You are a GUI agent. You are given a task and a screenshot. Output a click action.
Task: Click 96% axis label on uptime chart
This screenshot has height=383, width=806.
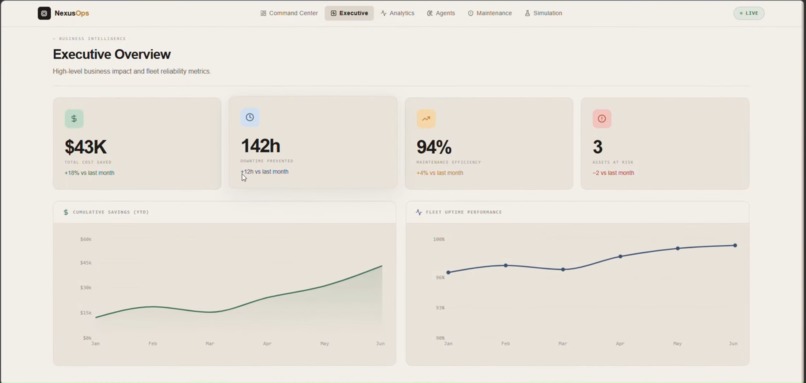tap(440, 278)
